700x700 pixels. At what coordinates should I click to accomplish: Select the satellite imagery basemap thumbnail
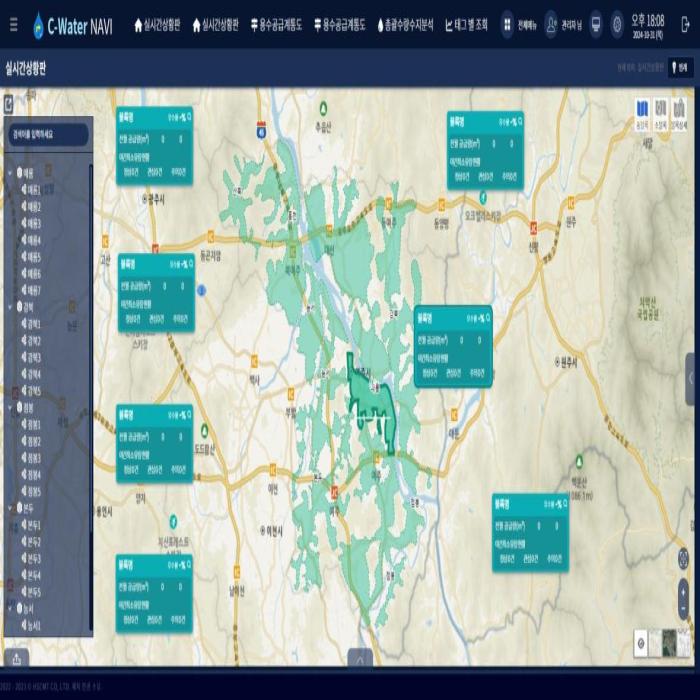coord(669,643)
